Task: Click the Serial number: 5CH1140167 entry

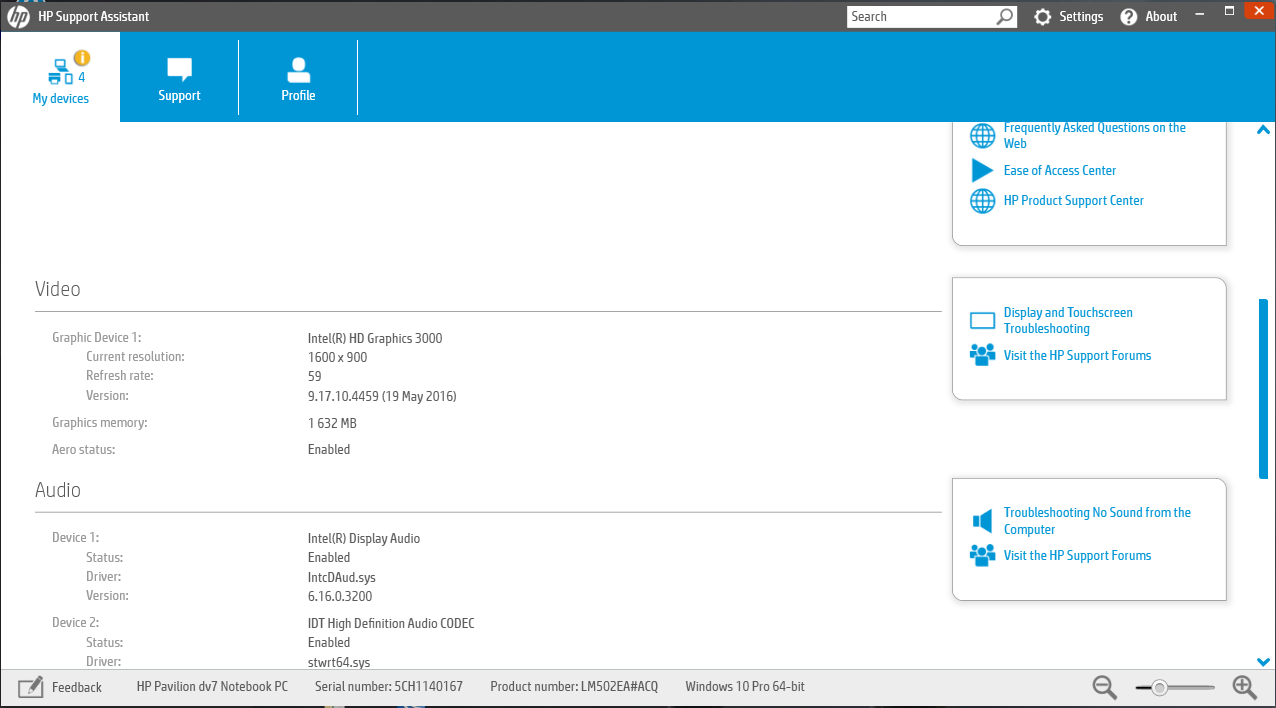Action: coord(389,687)
